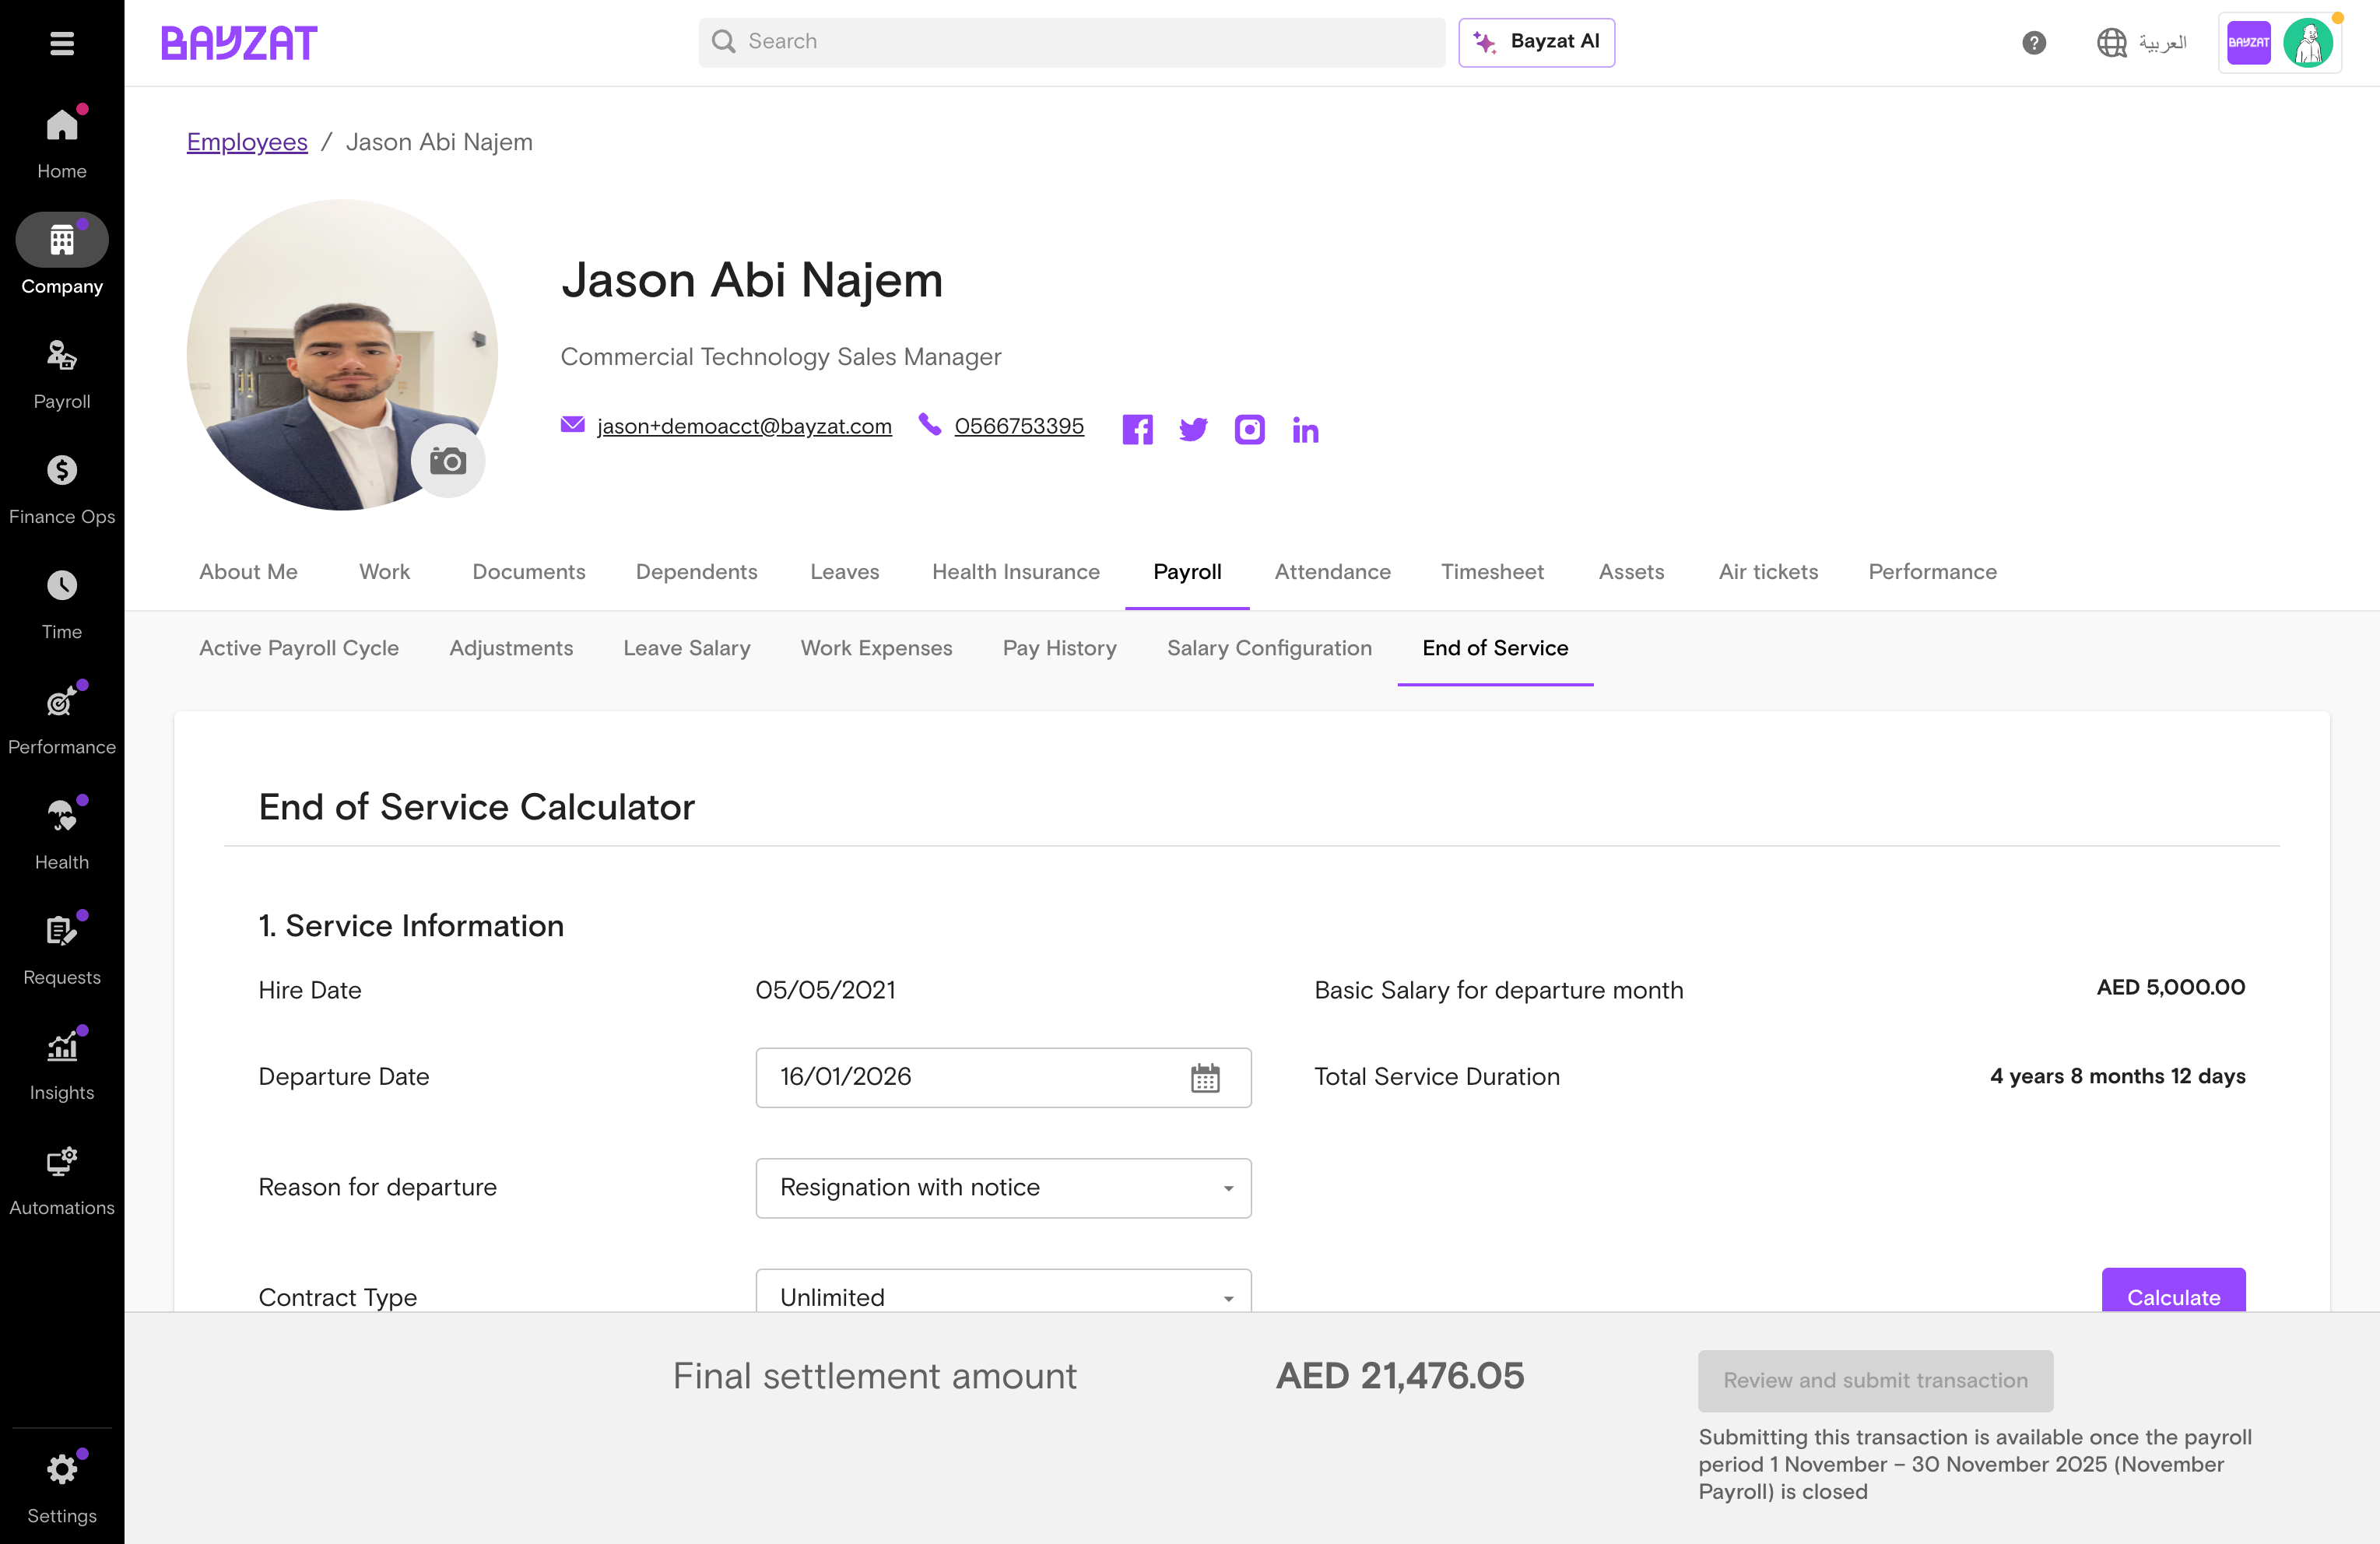Select Pay History sub-tab
Screen dimensions: 2380x1544
1059,648
